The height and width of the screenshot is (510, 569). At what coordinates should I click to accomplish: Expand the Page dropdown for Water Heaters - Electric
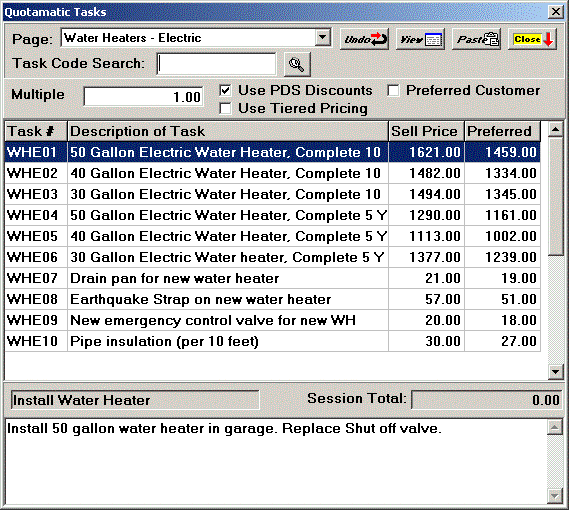(323, 37)
